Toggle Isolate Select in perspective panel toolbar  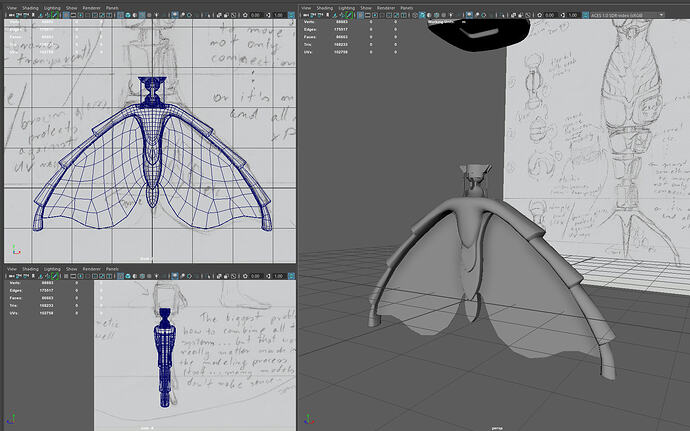(x=503, y=15)
